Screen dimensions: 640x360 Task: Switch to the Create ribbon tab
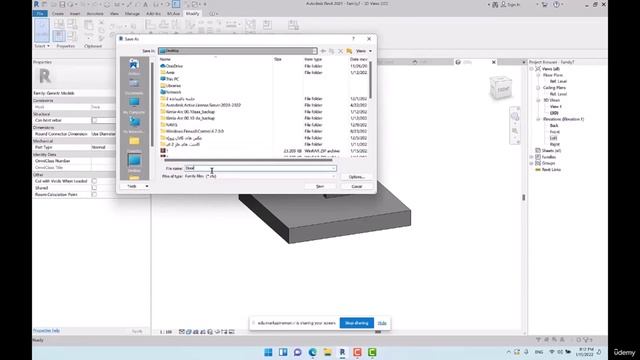tap(58, 13)
